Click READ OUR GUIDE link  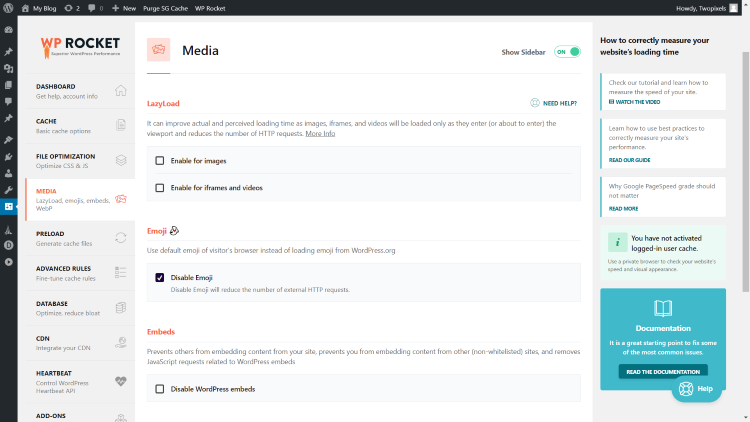point(629,160)
